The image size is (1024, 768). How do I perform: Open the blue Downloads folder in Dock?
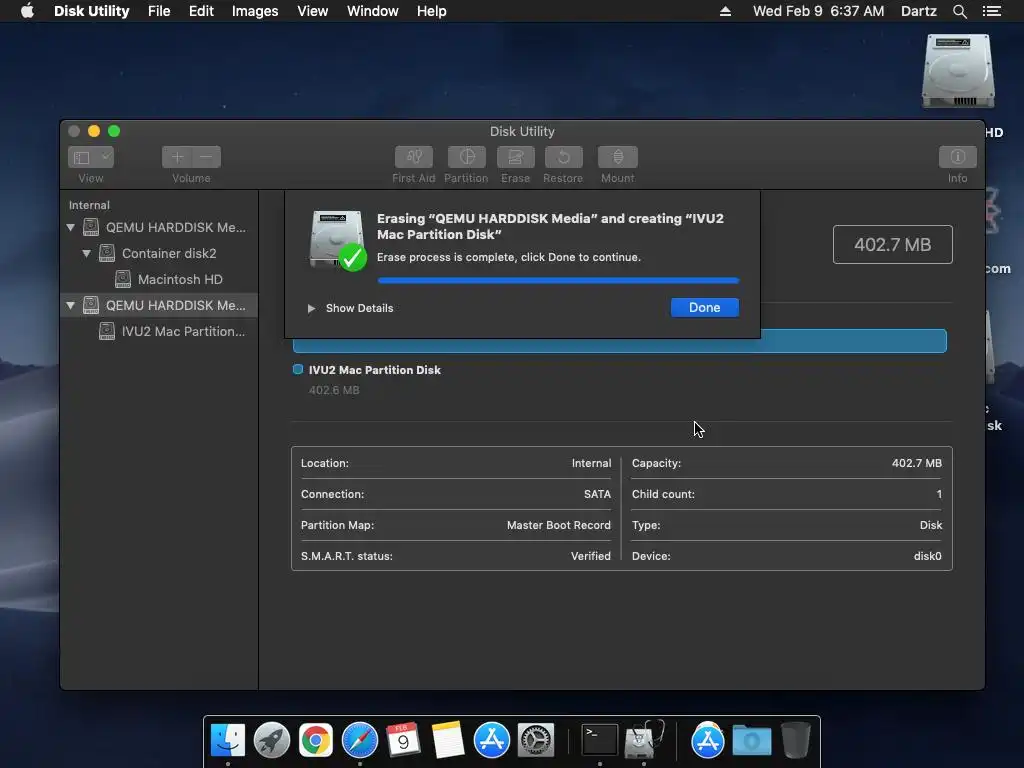[x=752, y=740]
